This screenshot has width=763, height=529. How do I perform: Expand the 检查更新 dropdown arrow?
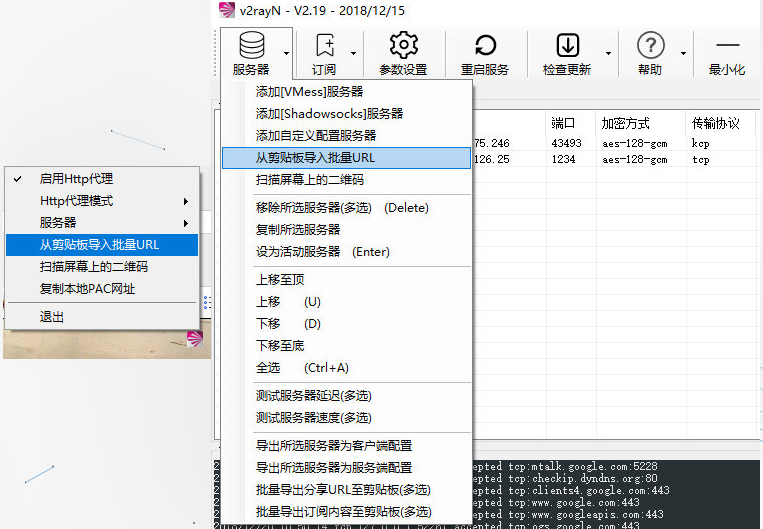[x=608, y=53]
